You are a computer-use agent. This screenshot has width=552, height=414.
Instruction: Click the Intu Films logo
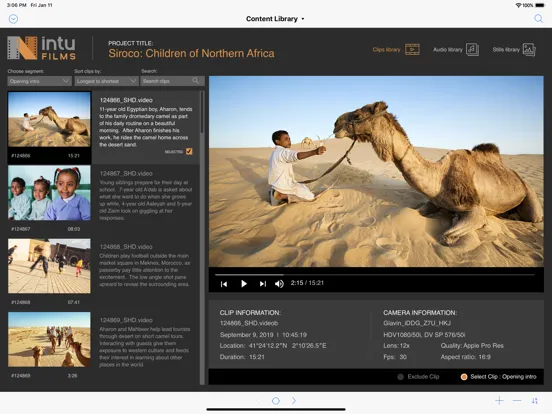coord(42,48)
